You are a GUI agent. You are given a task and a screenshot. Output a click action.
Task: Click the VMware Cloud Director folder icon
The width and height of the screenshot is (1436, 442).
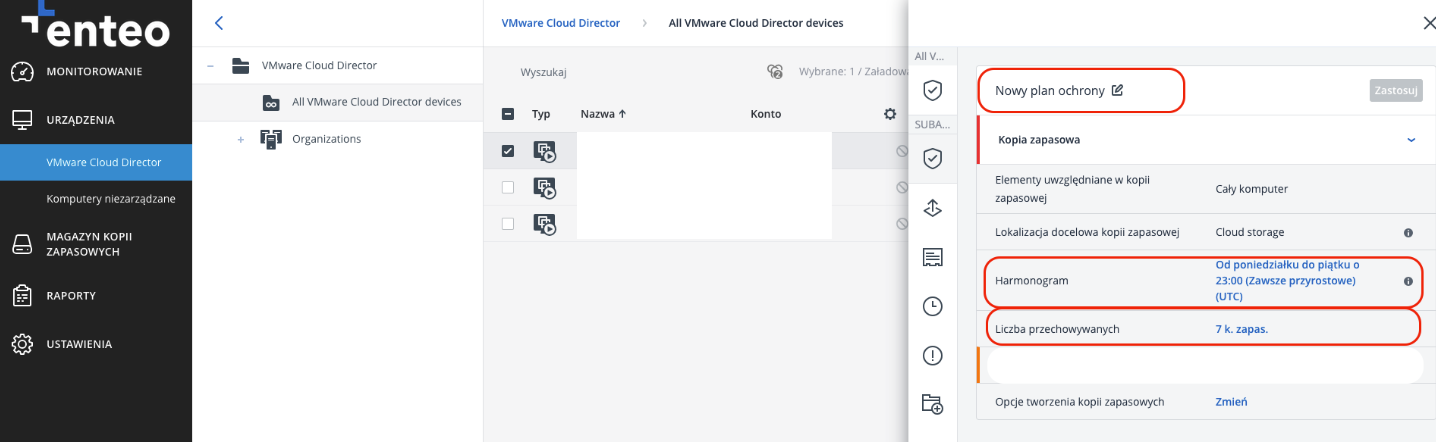click(x=241, y=66)
